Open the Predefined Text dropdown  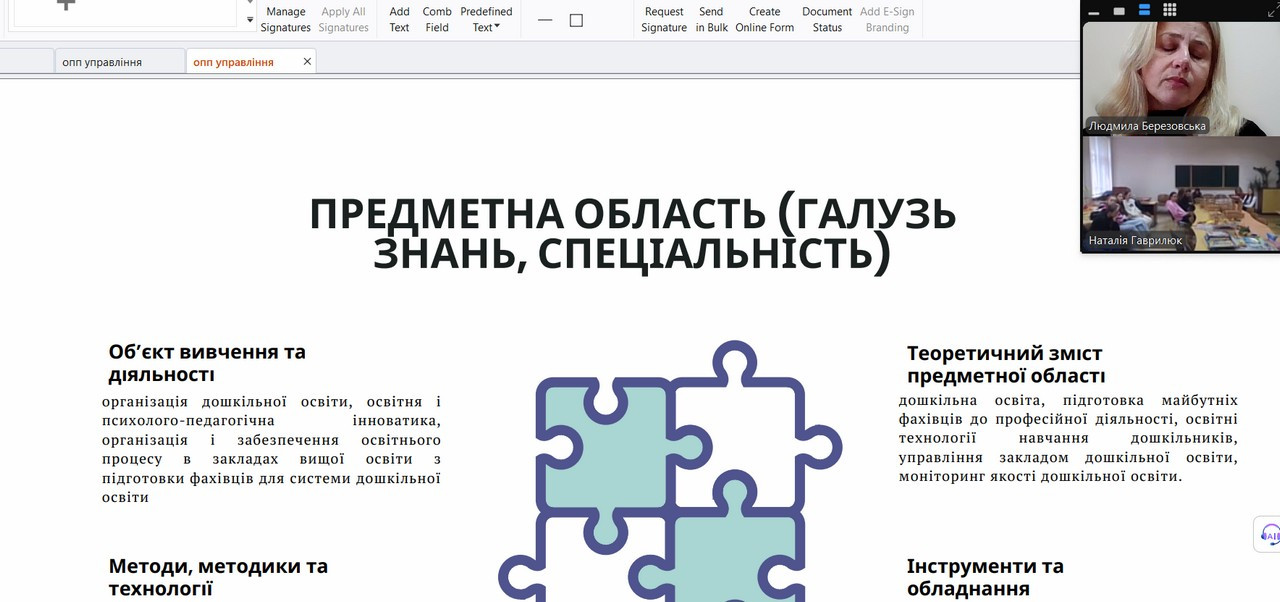click(486, 19)
